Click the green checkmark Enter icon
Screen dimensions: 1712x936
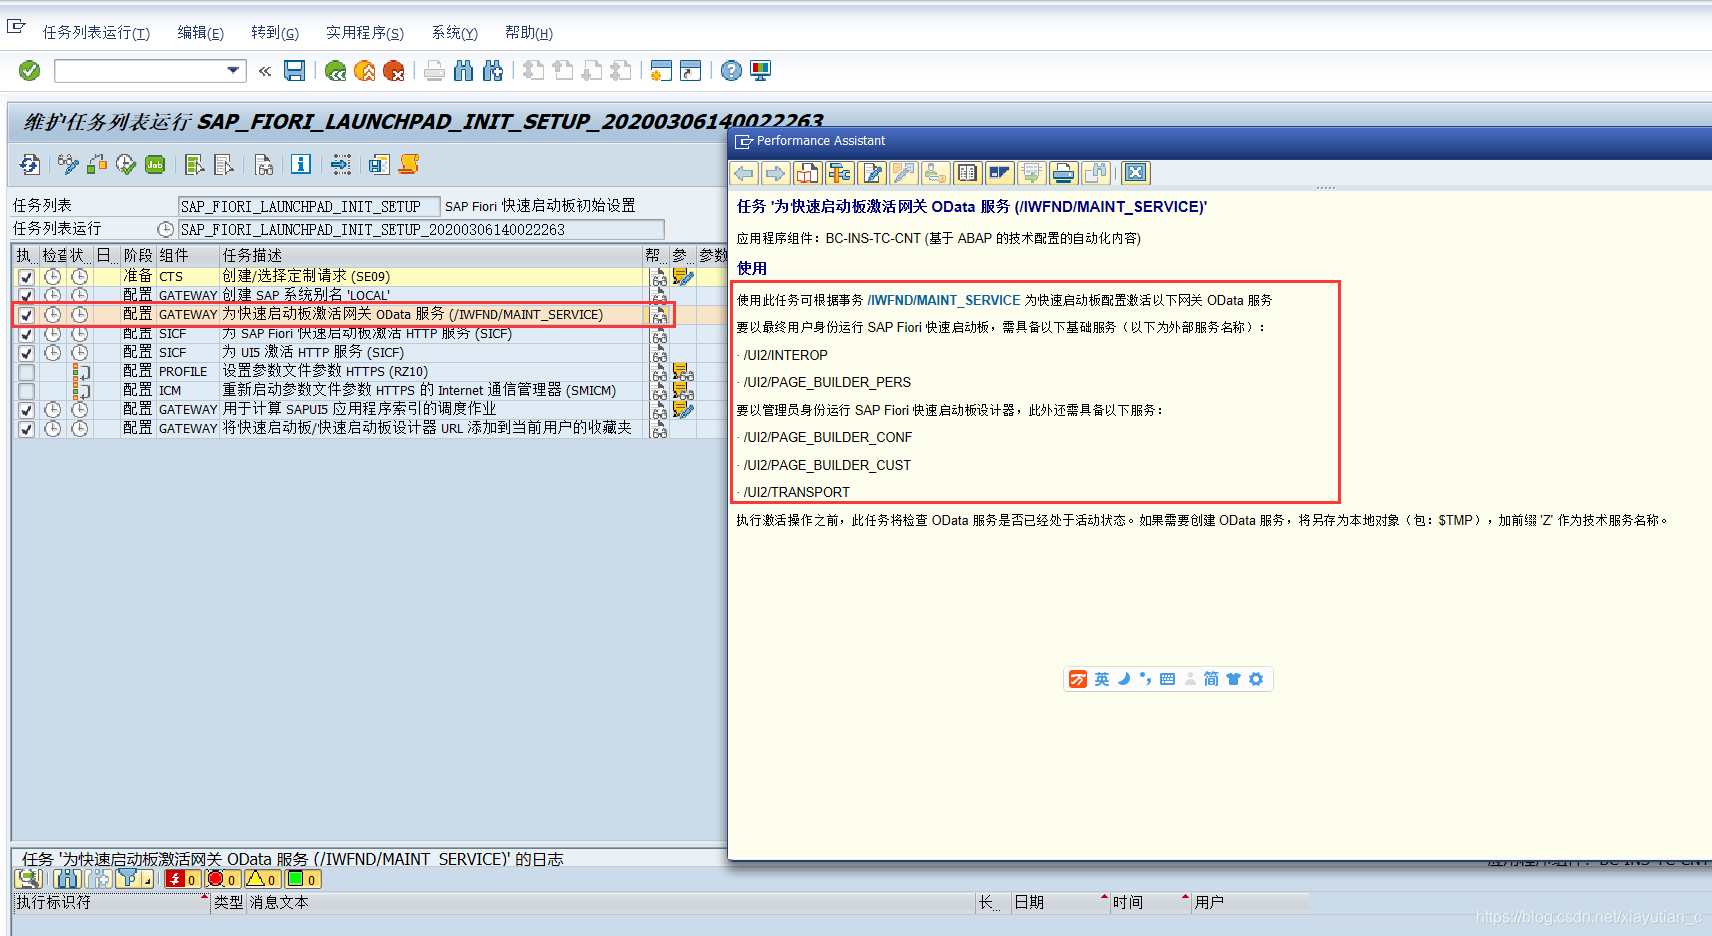29,70
